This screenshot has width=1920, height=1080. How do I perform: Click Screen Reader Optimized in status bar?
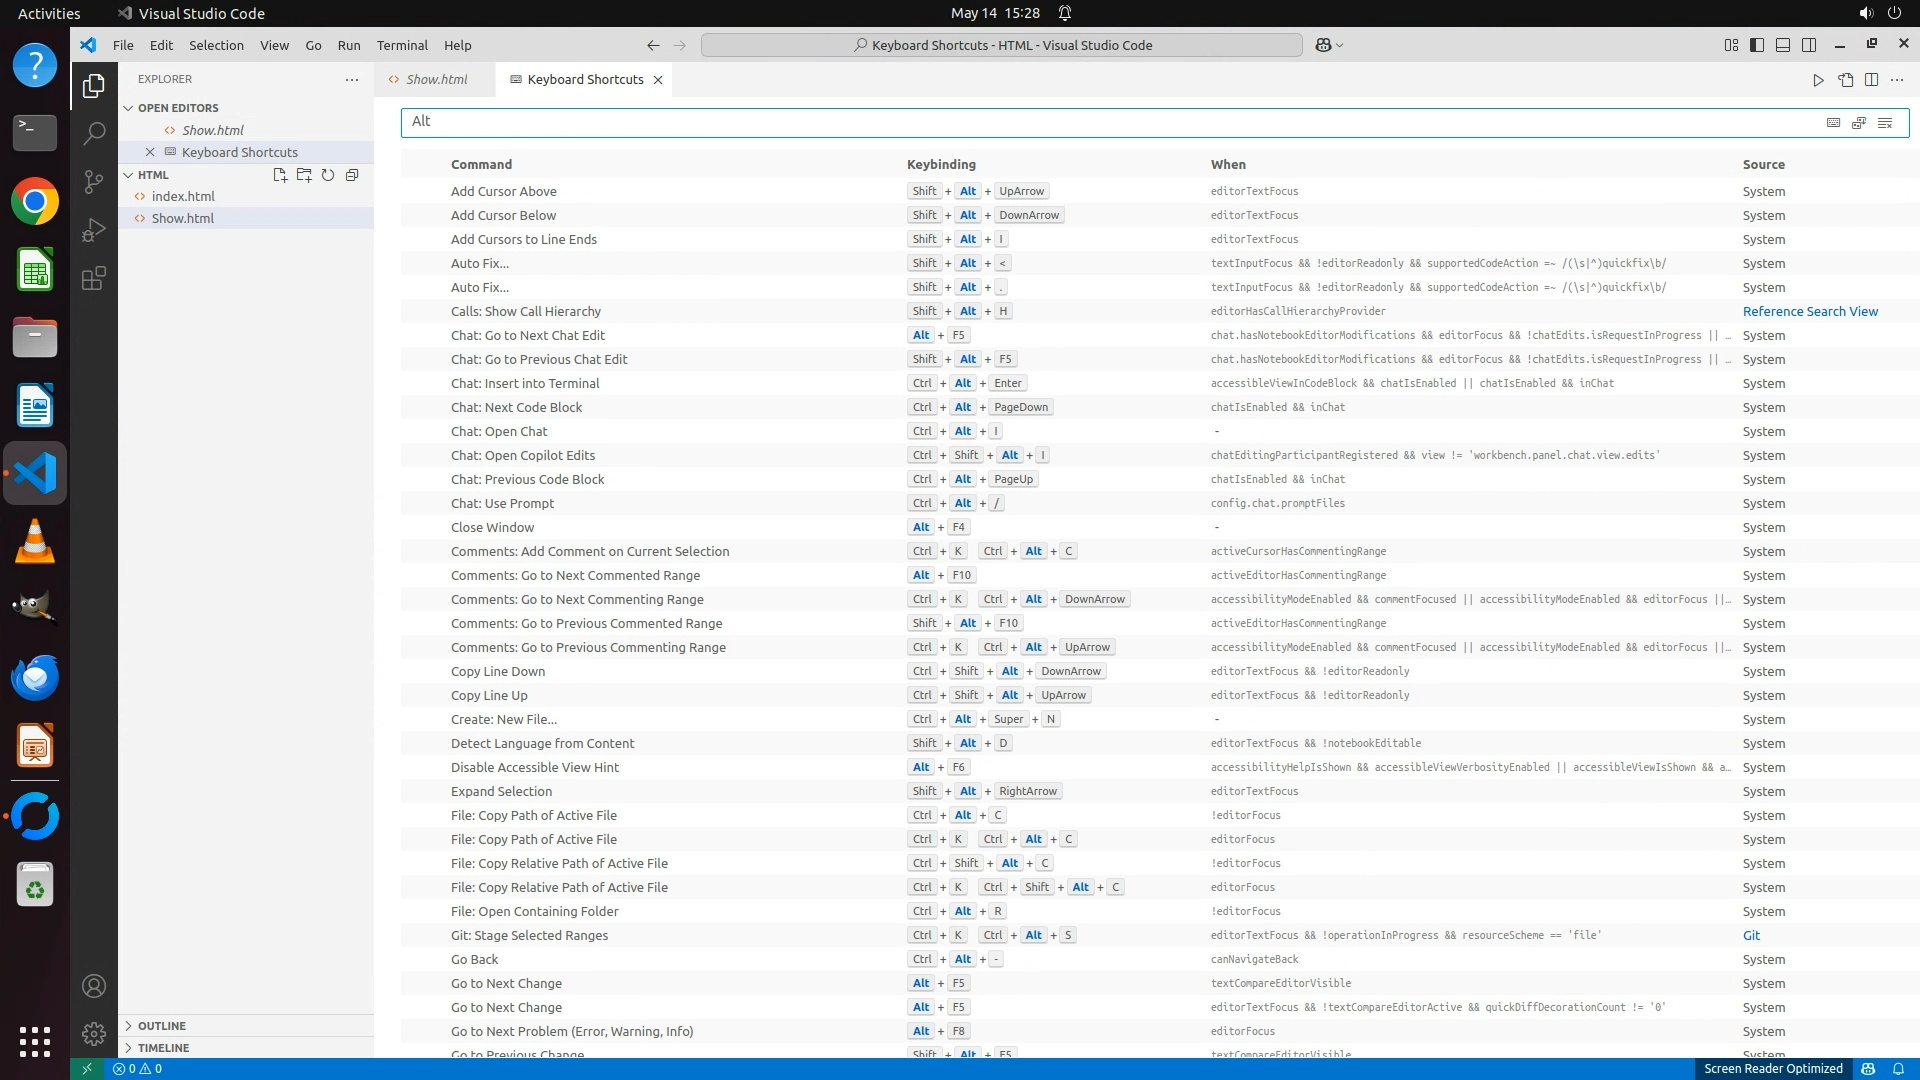pos(1773,1069)
